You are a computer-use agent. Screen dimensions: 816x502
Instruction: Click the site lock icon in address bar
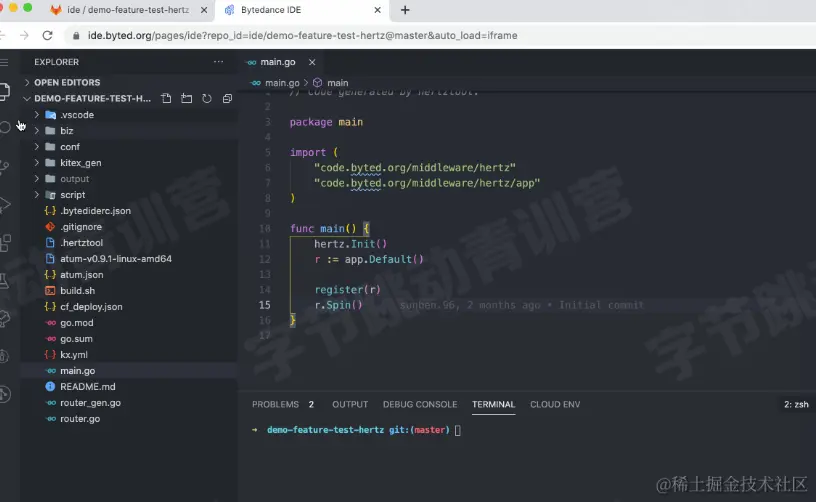tap(76, 35)
